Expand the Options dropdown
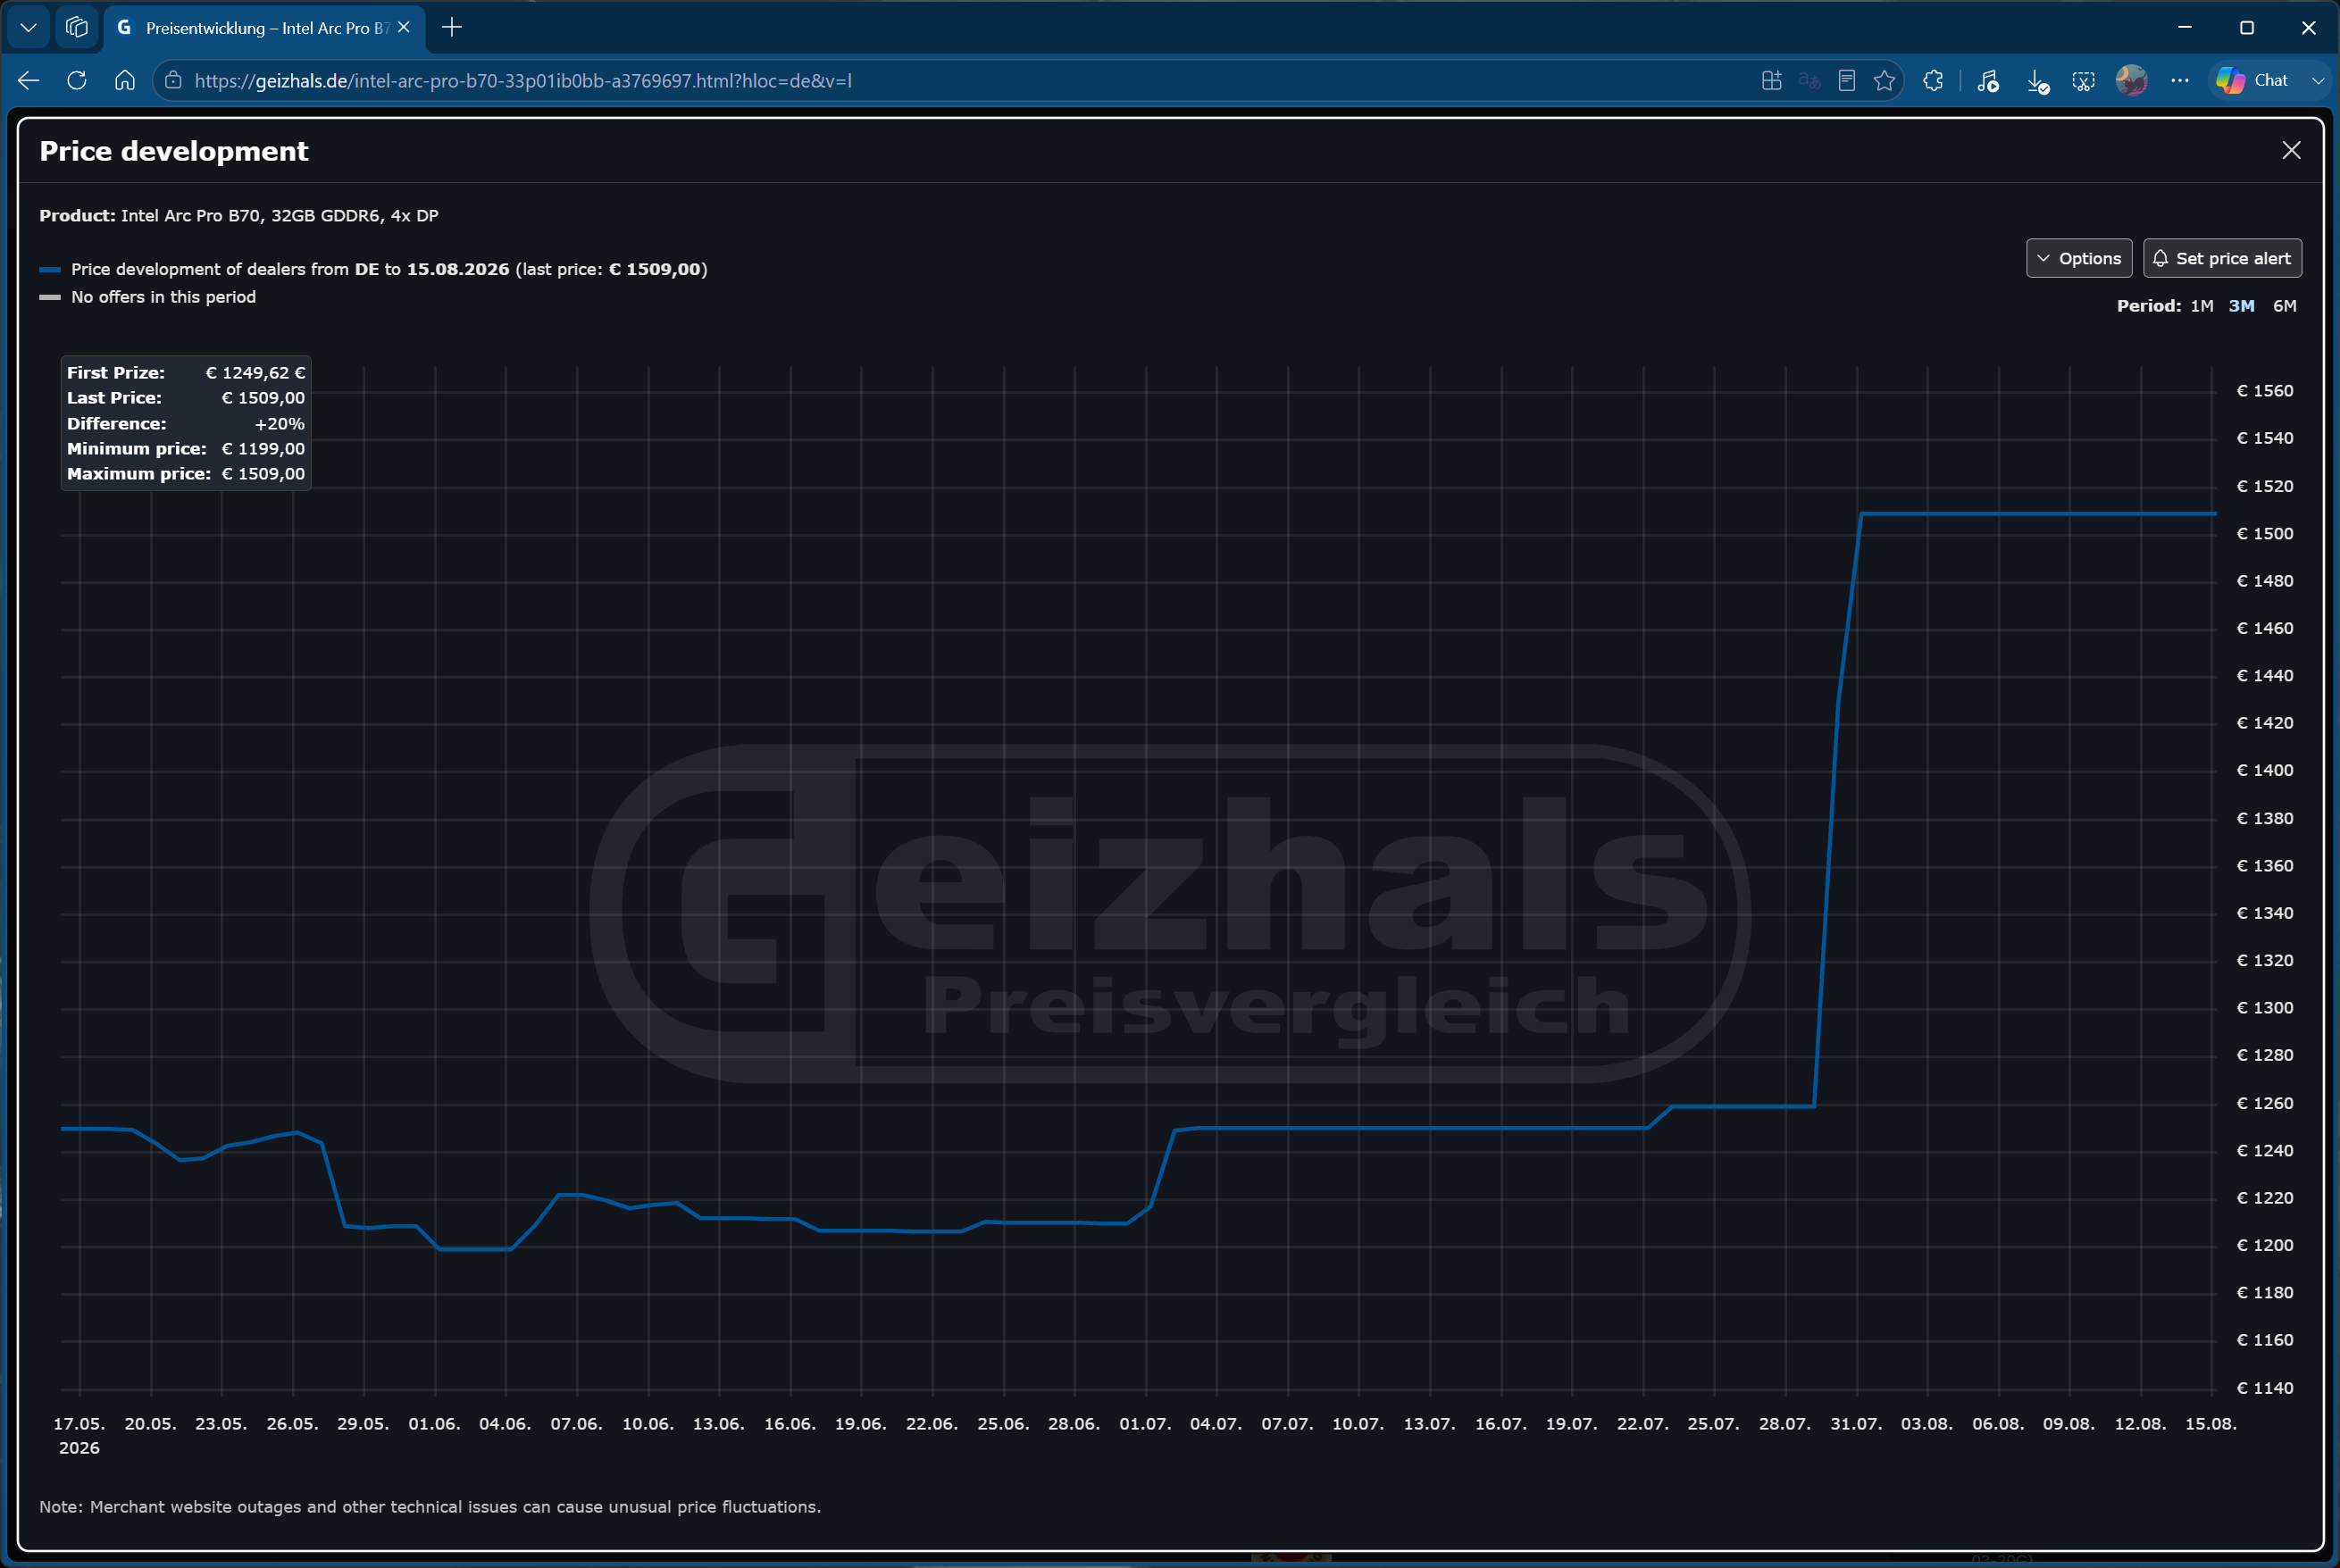 2078,258
